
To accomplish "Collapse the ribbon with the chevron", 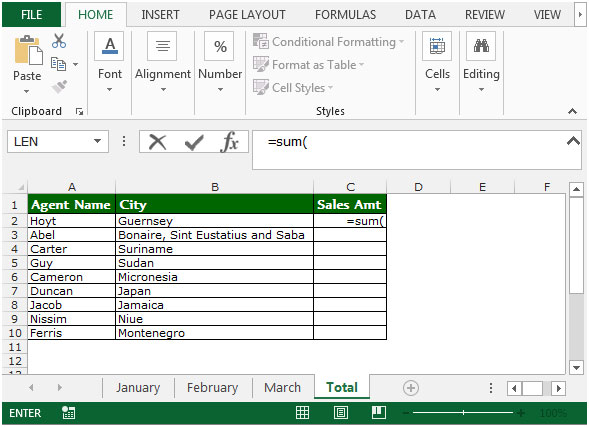I will click(572, 111).
